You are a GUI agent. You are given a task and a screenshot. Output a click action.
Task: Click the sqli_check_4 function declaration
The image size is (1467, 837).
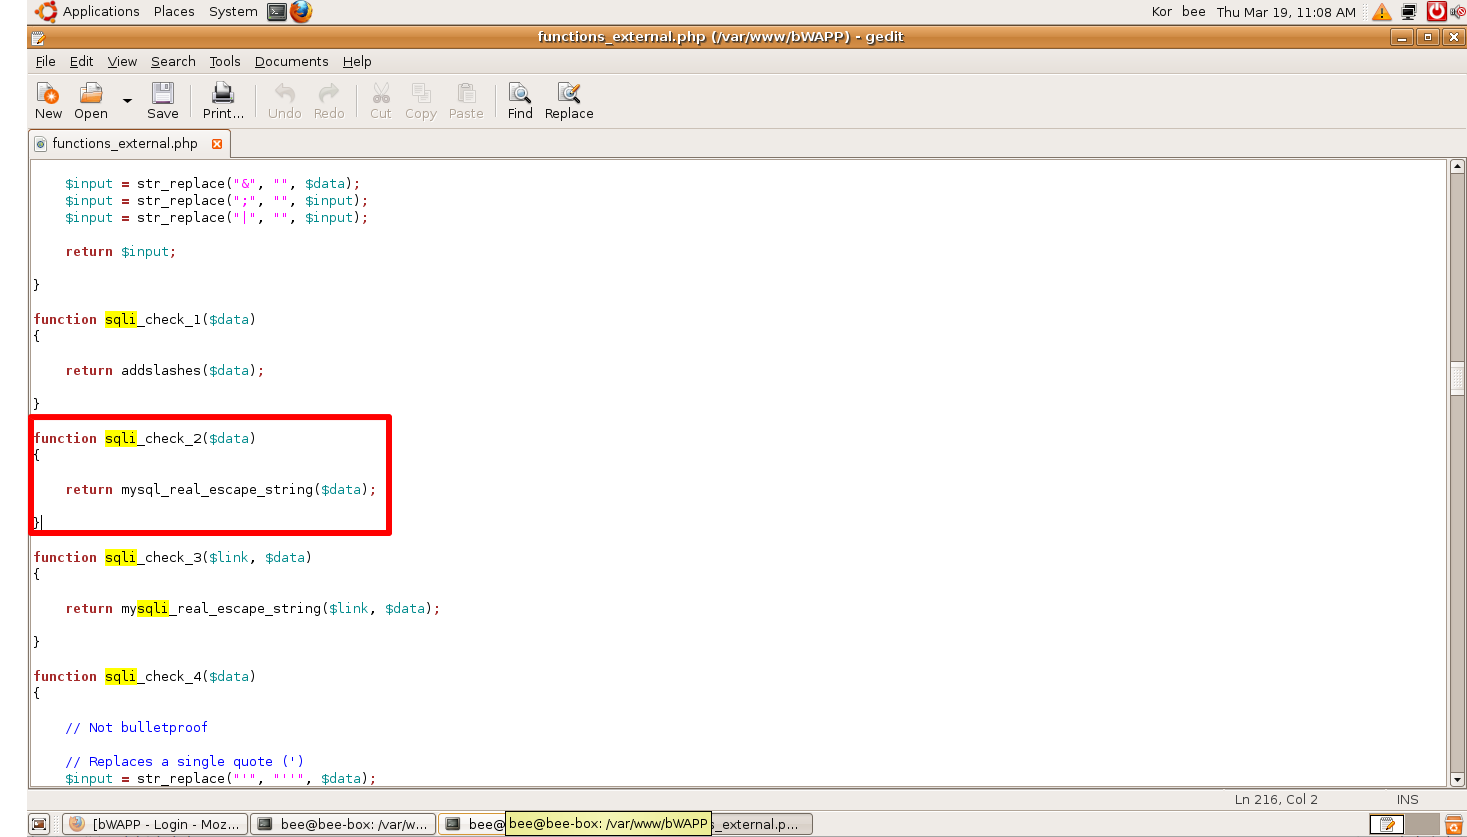coord(145,677)
